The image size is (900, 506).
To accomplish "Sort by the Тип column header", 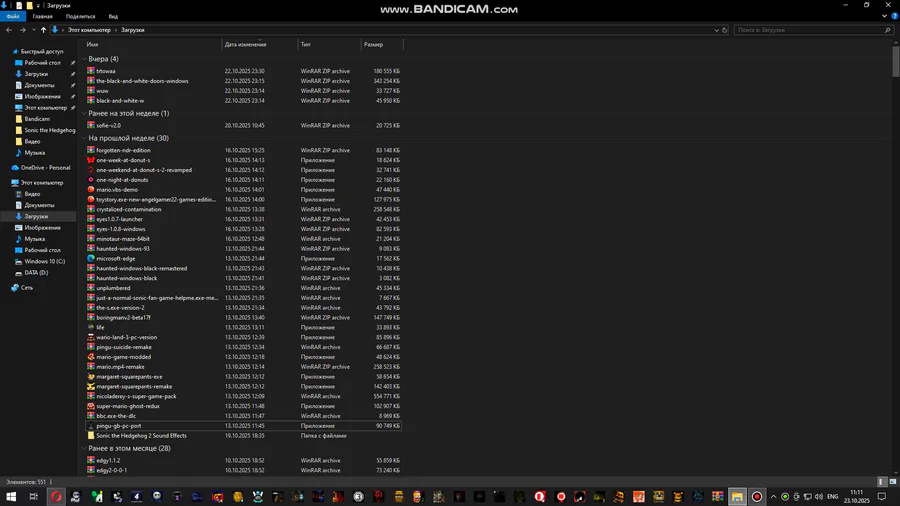I will pyautogui.click(x=329, y=44).
